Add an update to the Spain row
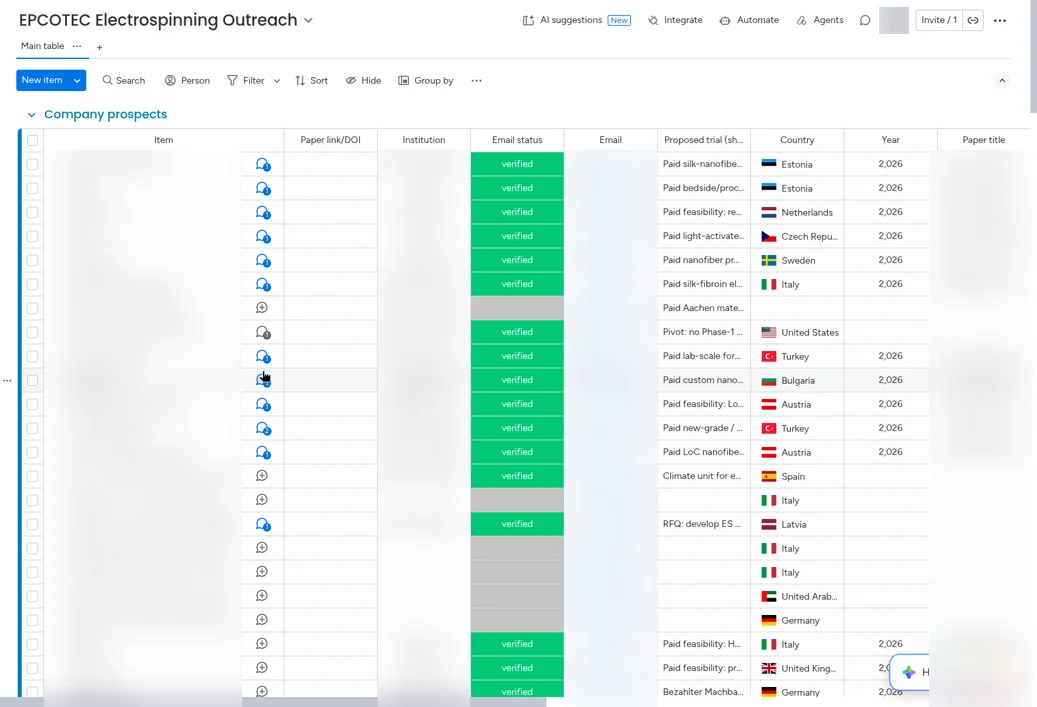 click(x=262, y=476)
